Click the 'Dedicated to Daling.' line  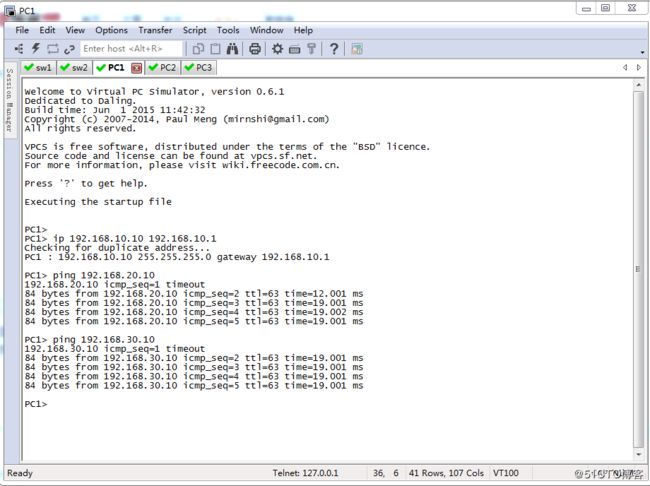click(x=80, y=101)
